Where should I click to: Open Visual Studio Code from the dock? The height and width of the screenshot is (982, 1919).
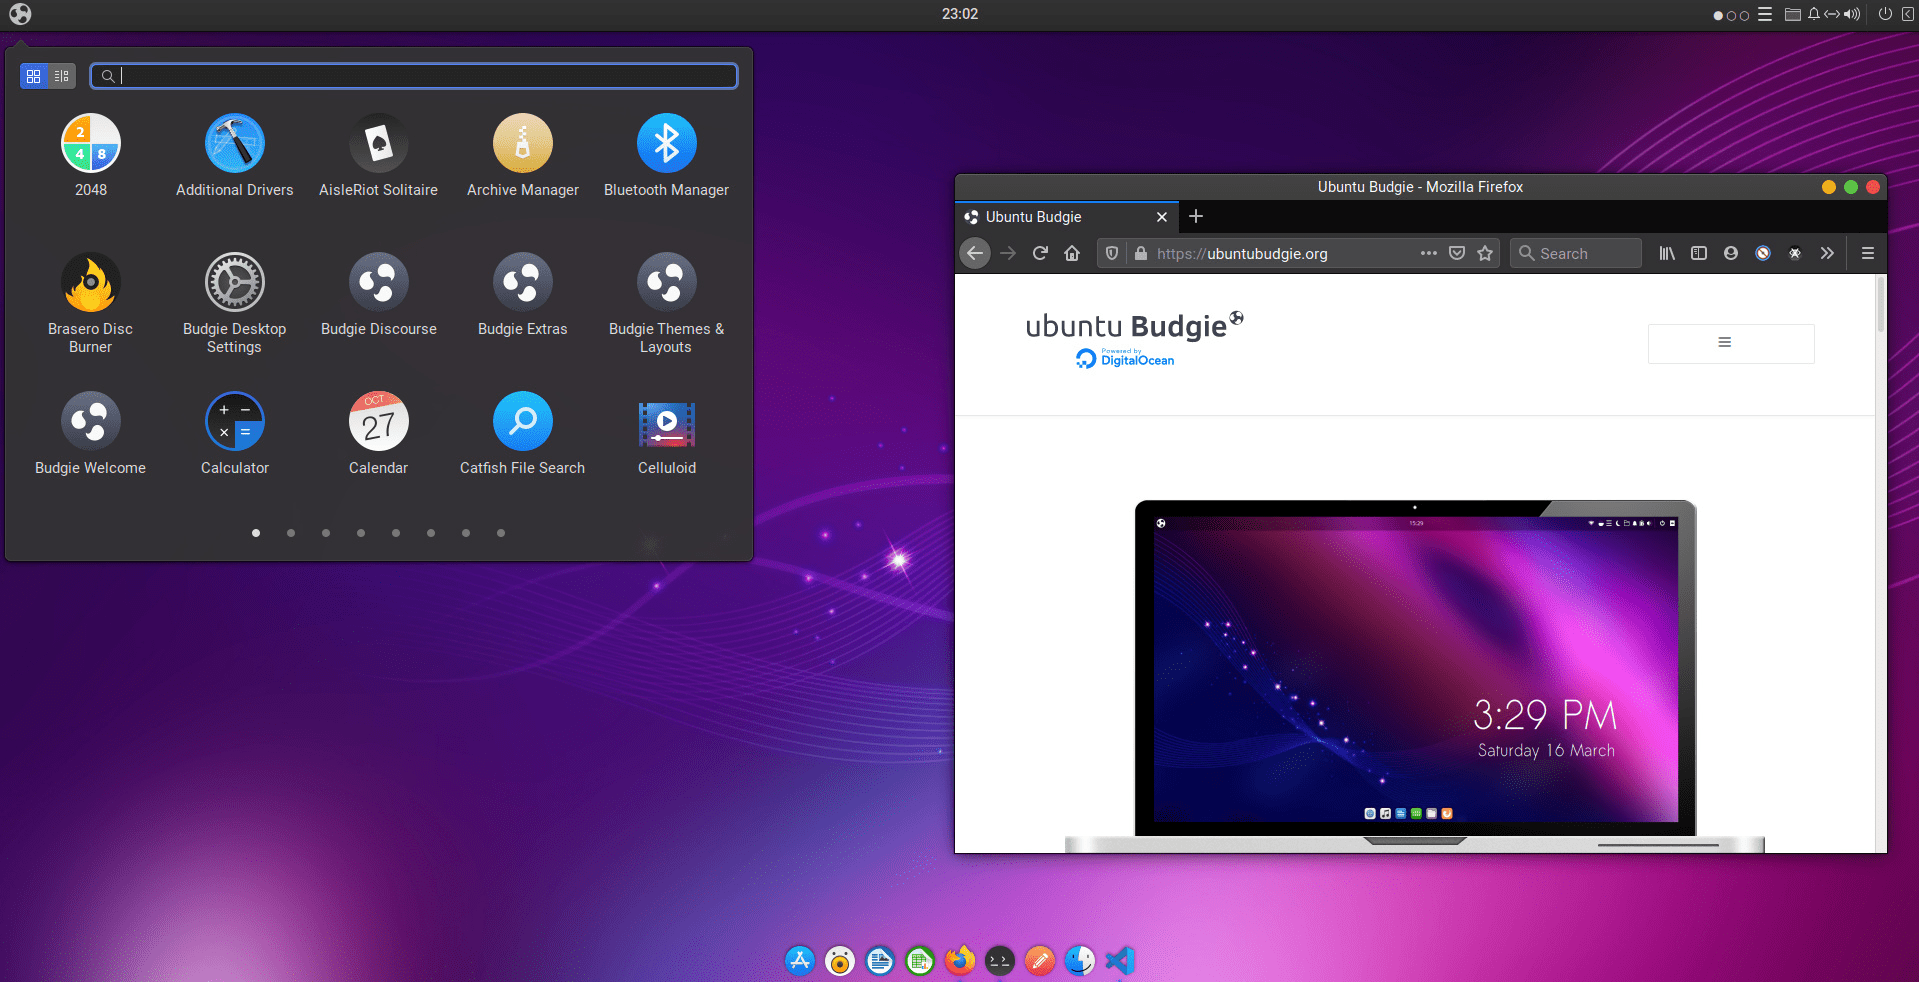[1120, 961]
